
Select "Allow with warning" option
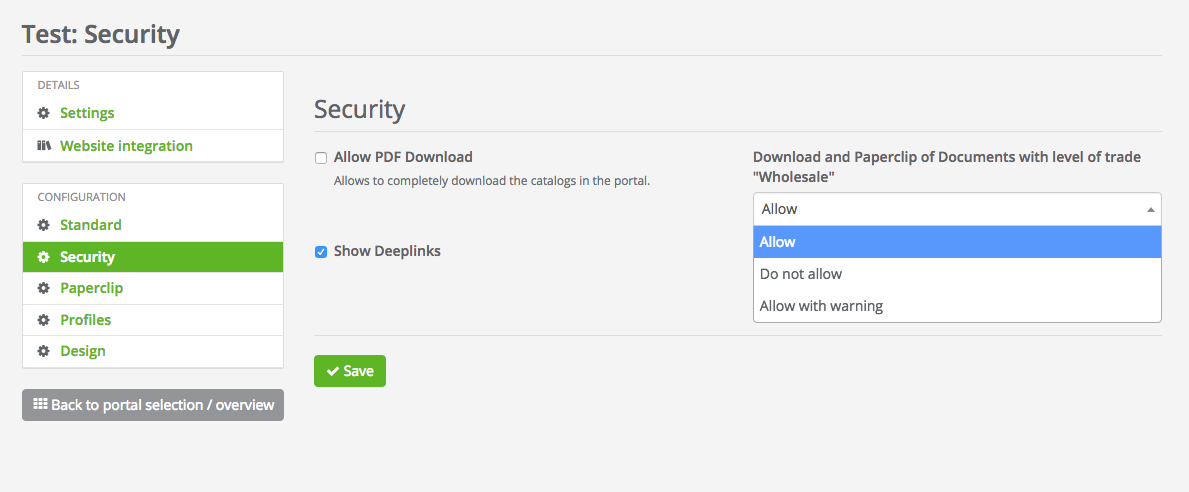coord(821,306)
